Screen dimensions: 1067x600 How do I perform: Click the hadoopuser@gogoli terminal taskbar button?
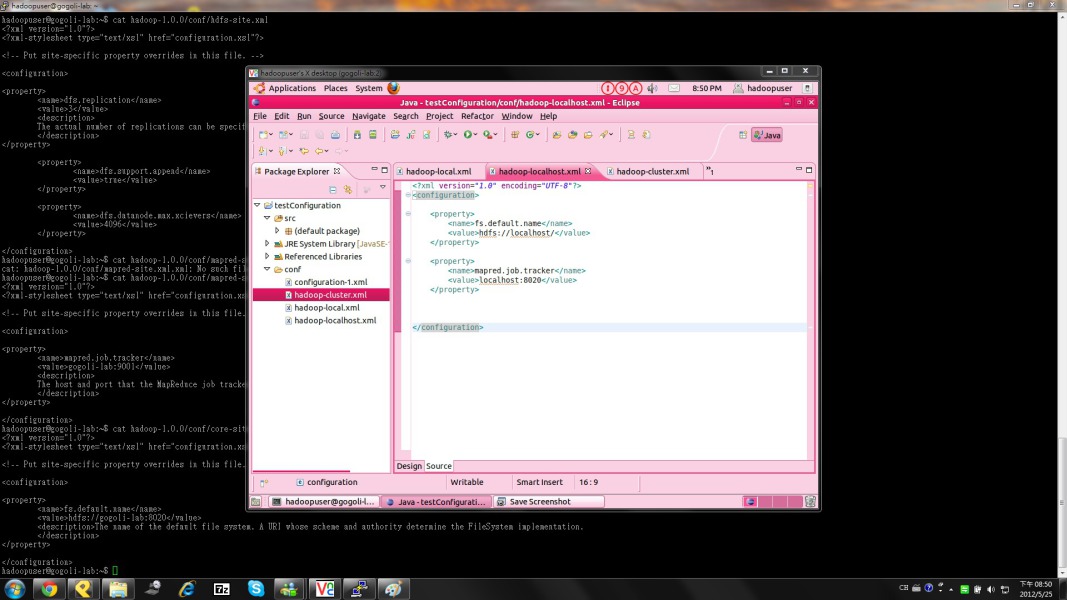click(x=323, y=502)
